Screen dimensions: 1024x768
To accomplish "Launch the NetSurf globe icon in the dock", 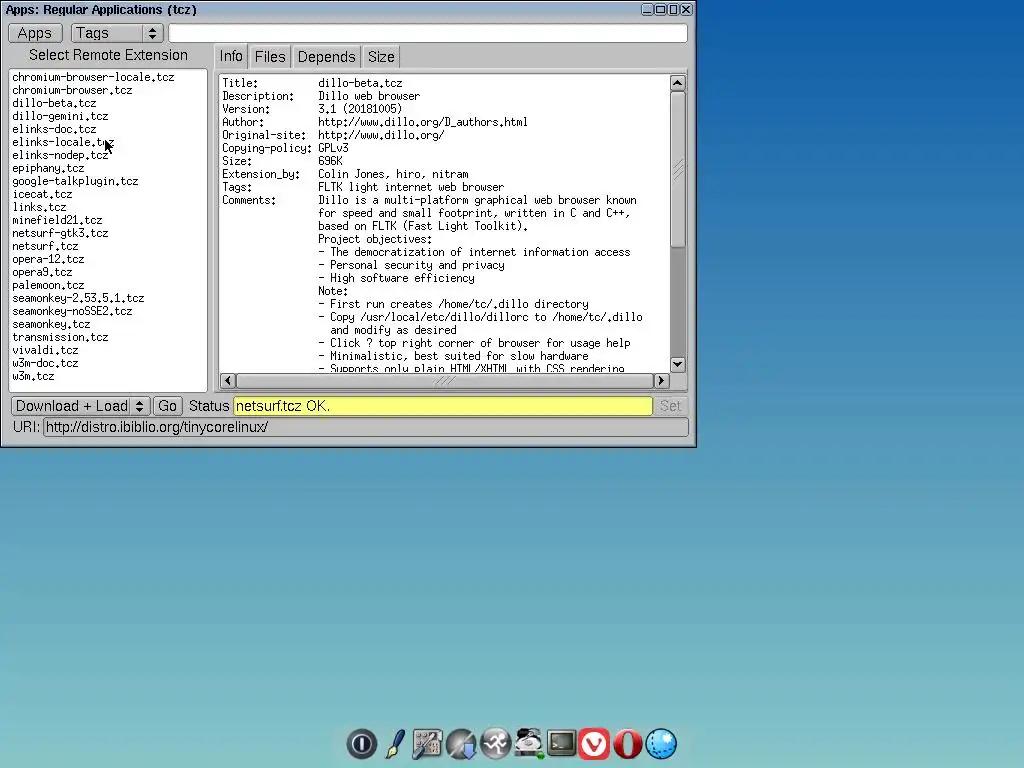I will click(661, 744).
